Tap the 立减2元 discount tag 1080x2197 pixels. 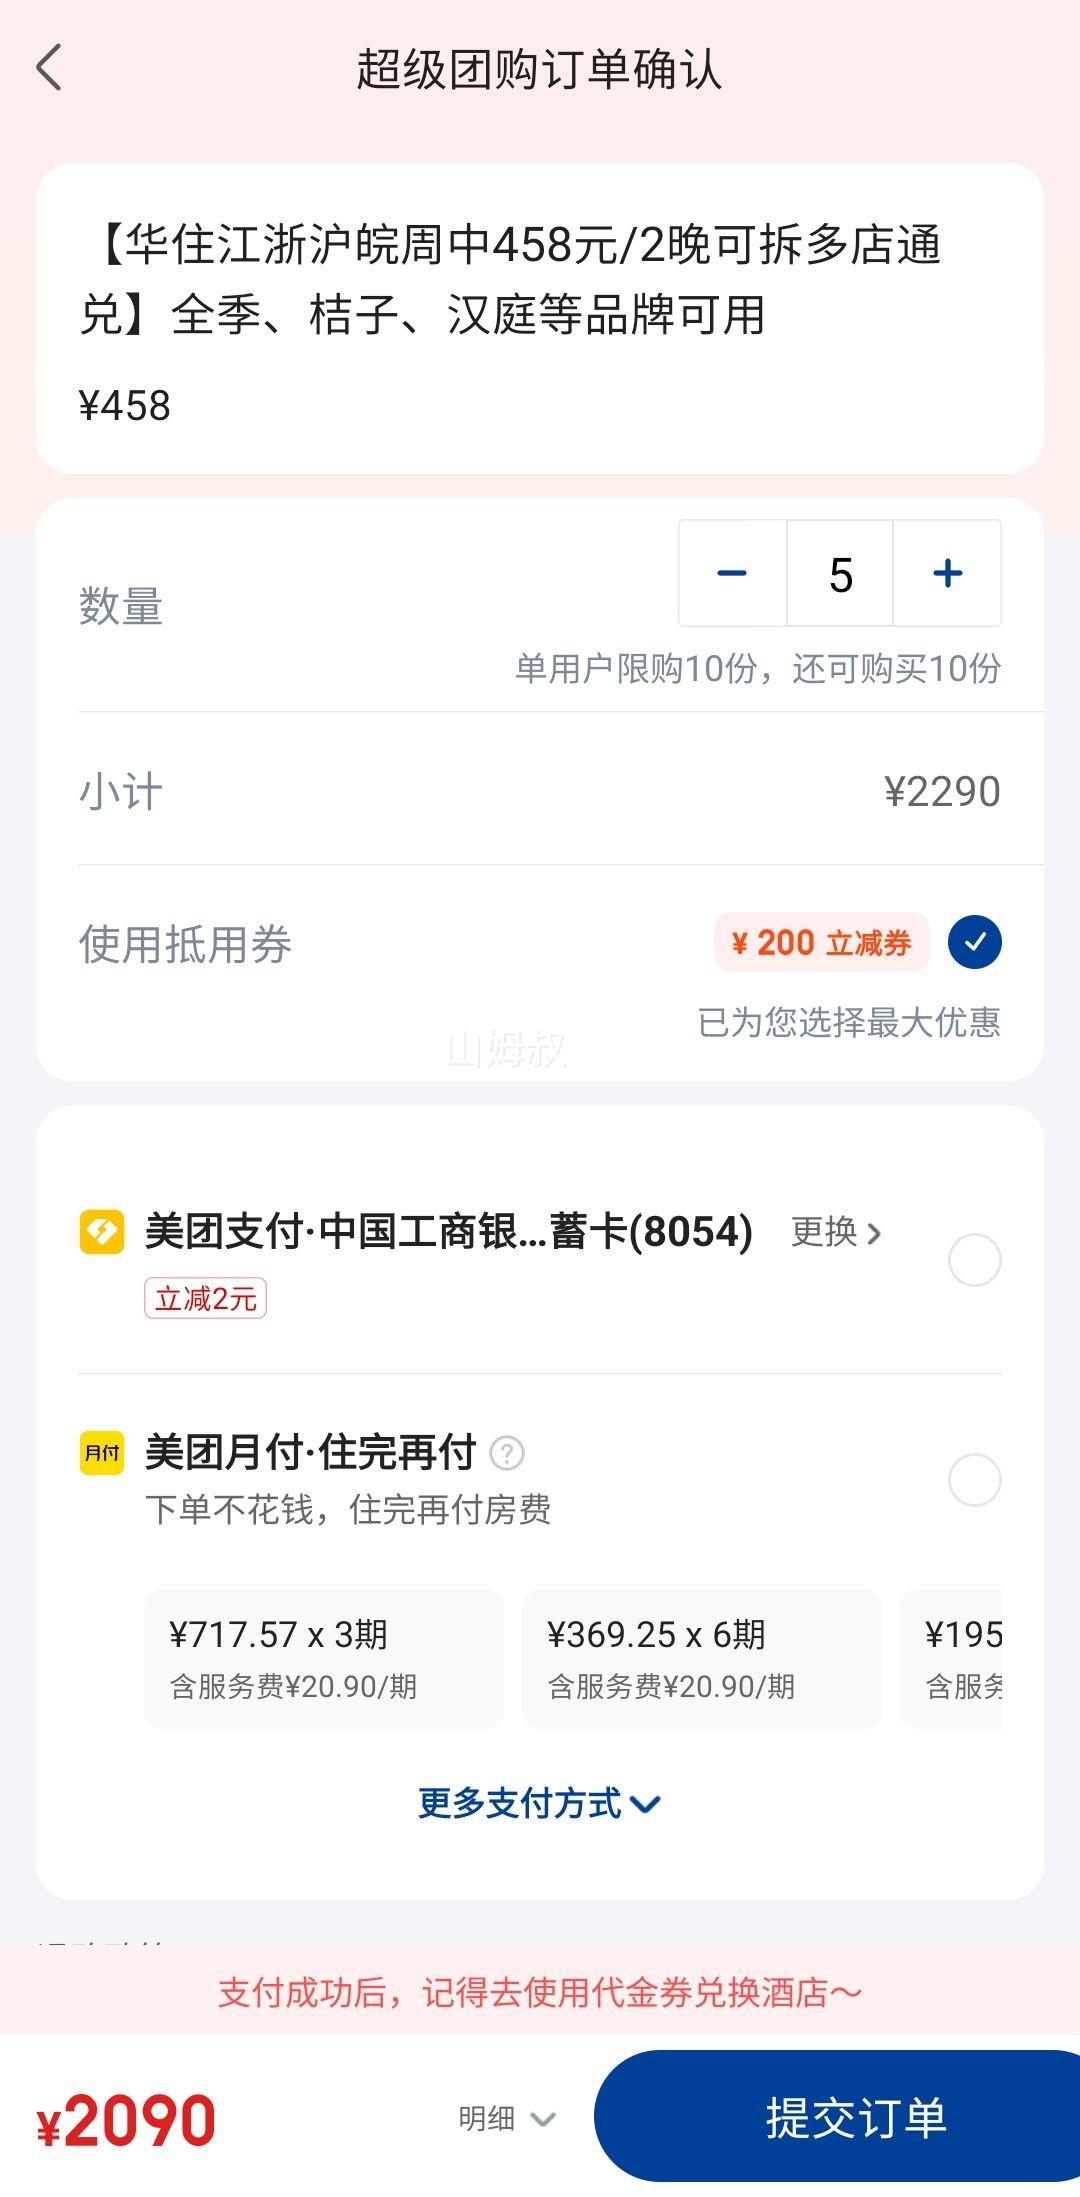pos(205,1299)
